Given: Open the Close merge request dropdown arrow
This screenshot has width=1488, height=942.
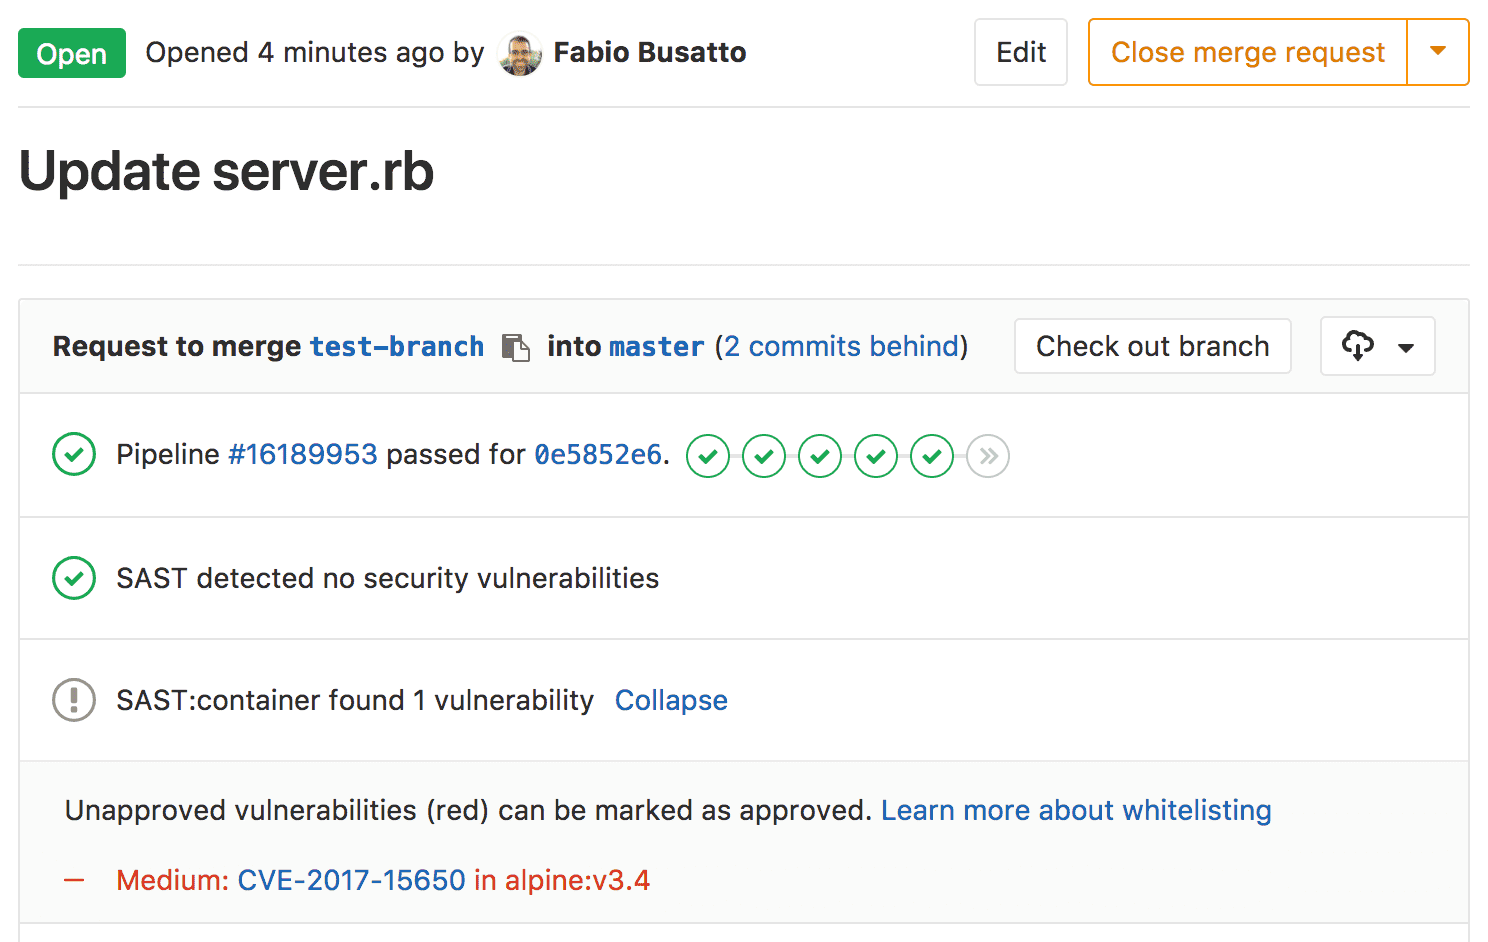Looking at the screenshot, I should [1438, 52].
